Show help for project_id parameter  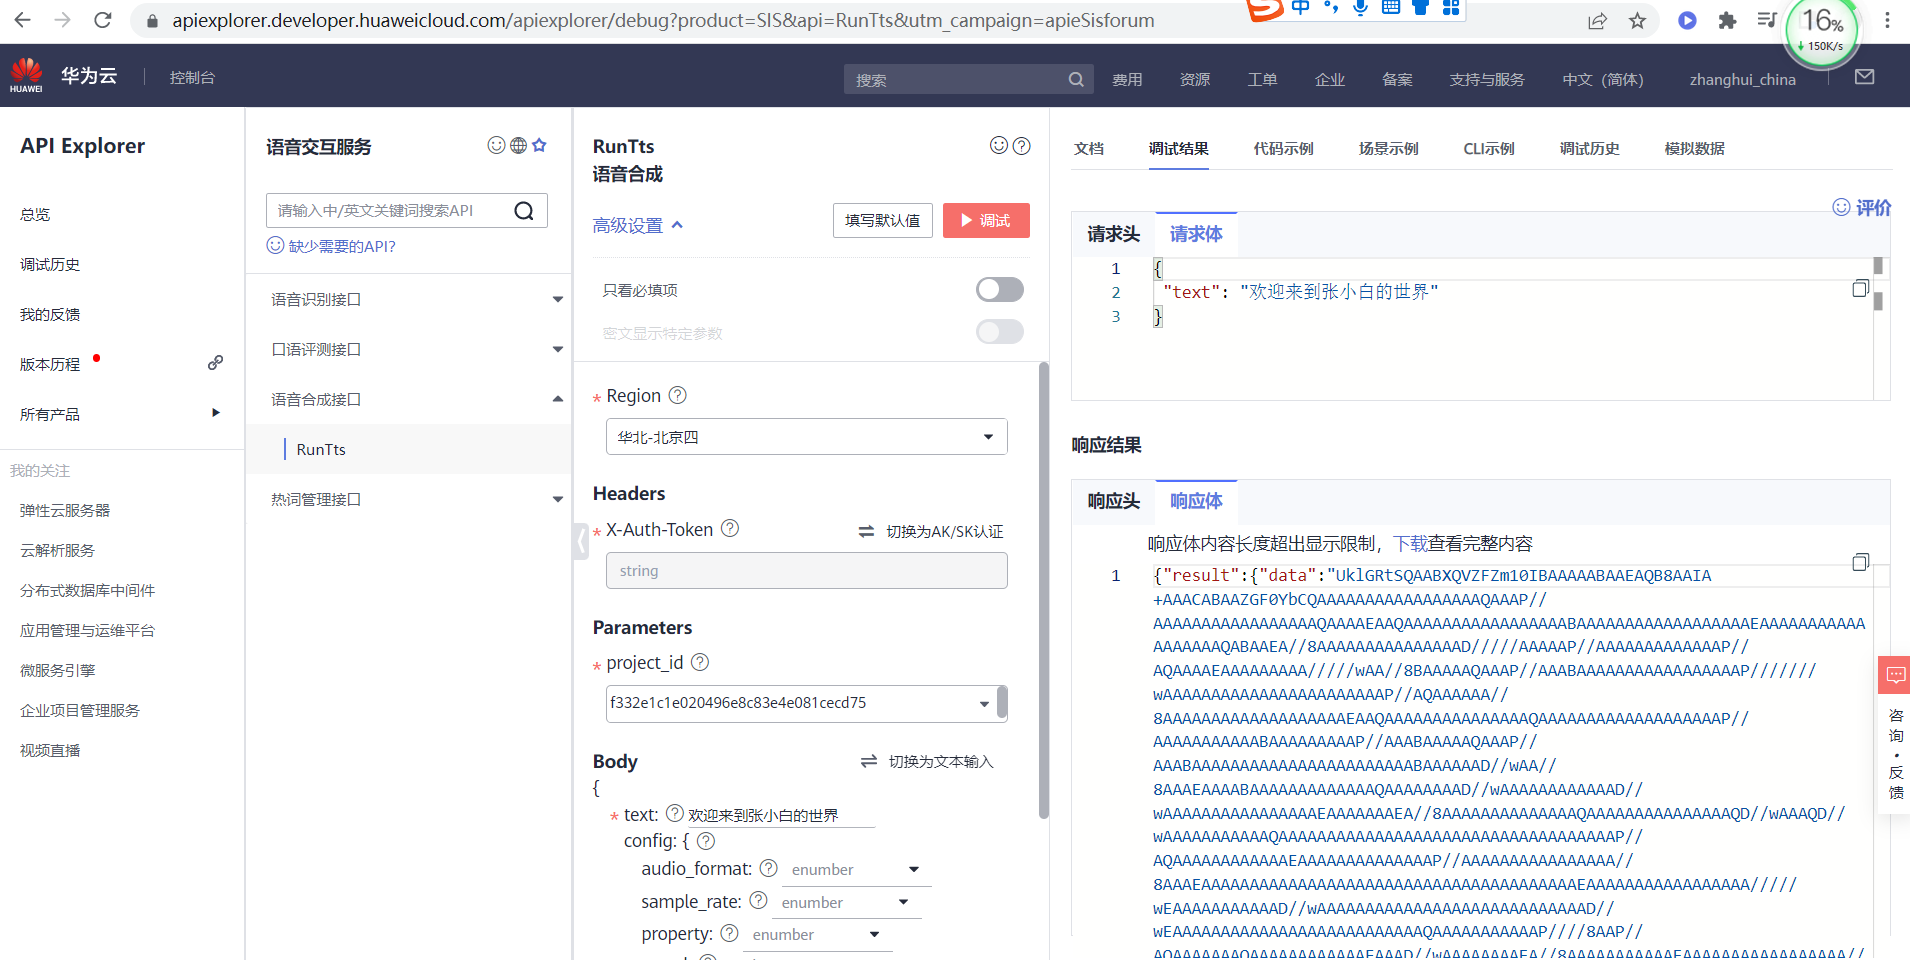click(x=700, y=662)
